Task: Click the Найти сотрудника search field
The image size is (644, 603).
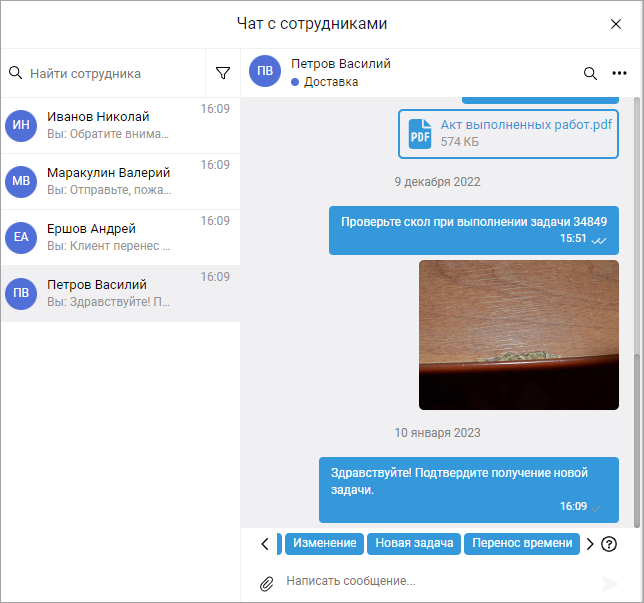Action: (x=115, y=73)
